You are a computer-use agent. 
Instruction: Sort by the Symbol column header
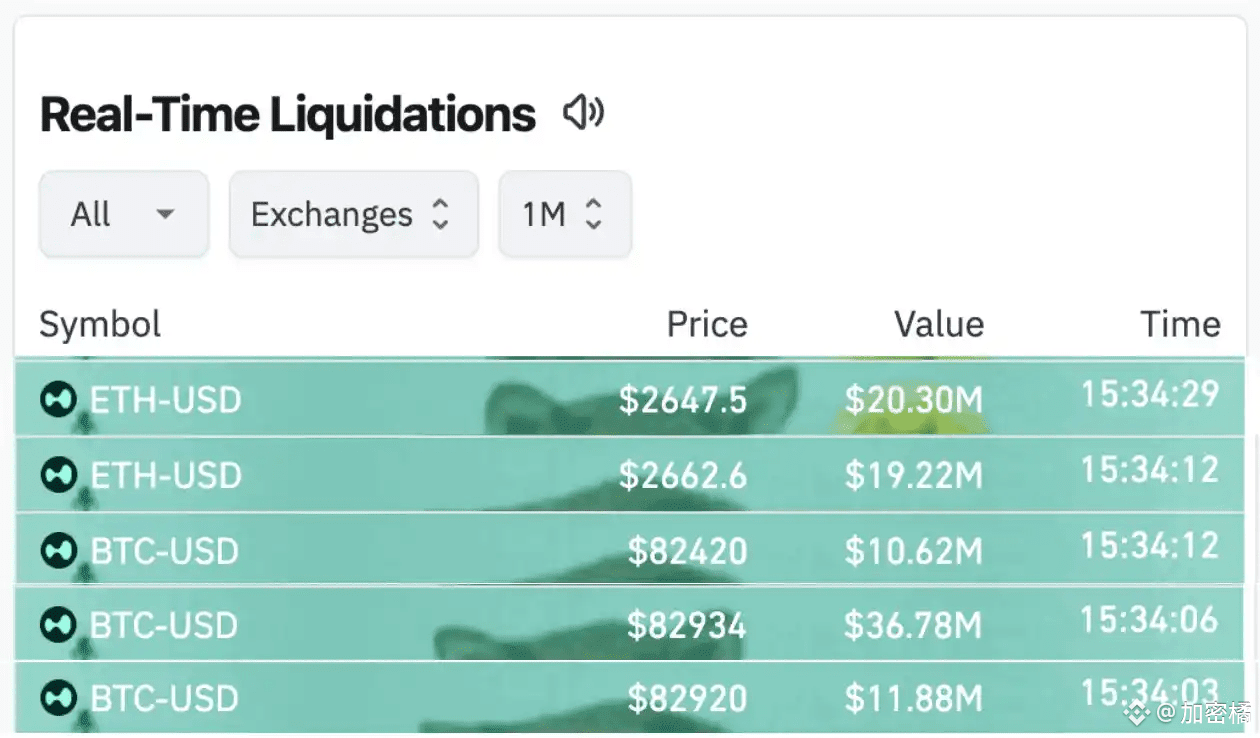click(x=100, y=324)
